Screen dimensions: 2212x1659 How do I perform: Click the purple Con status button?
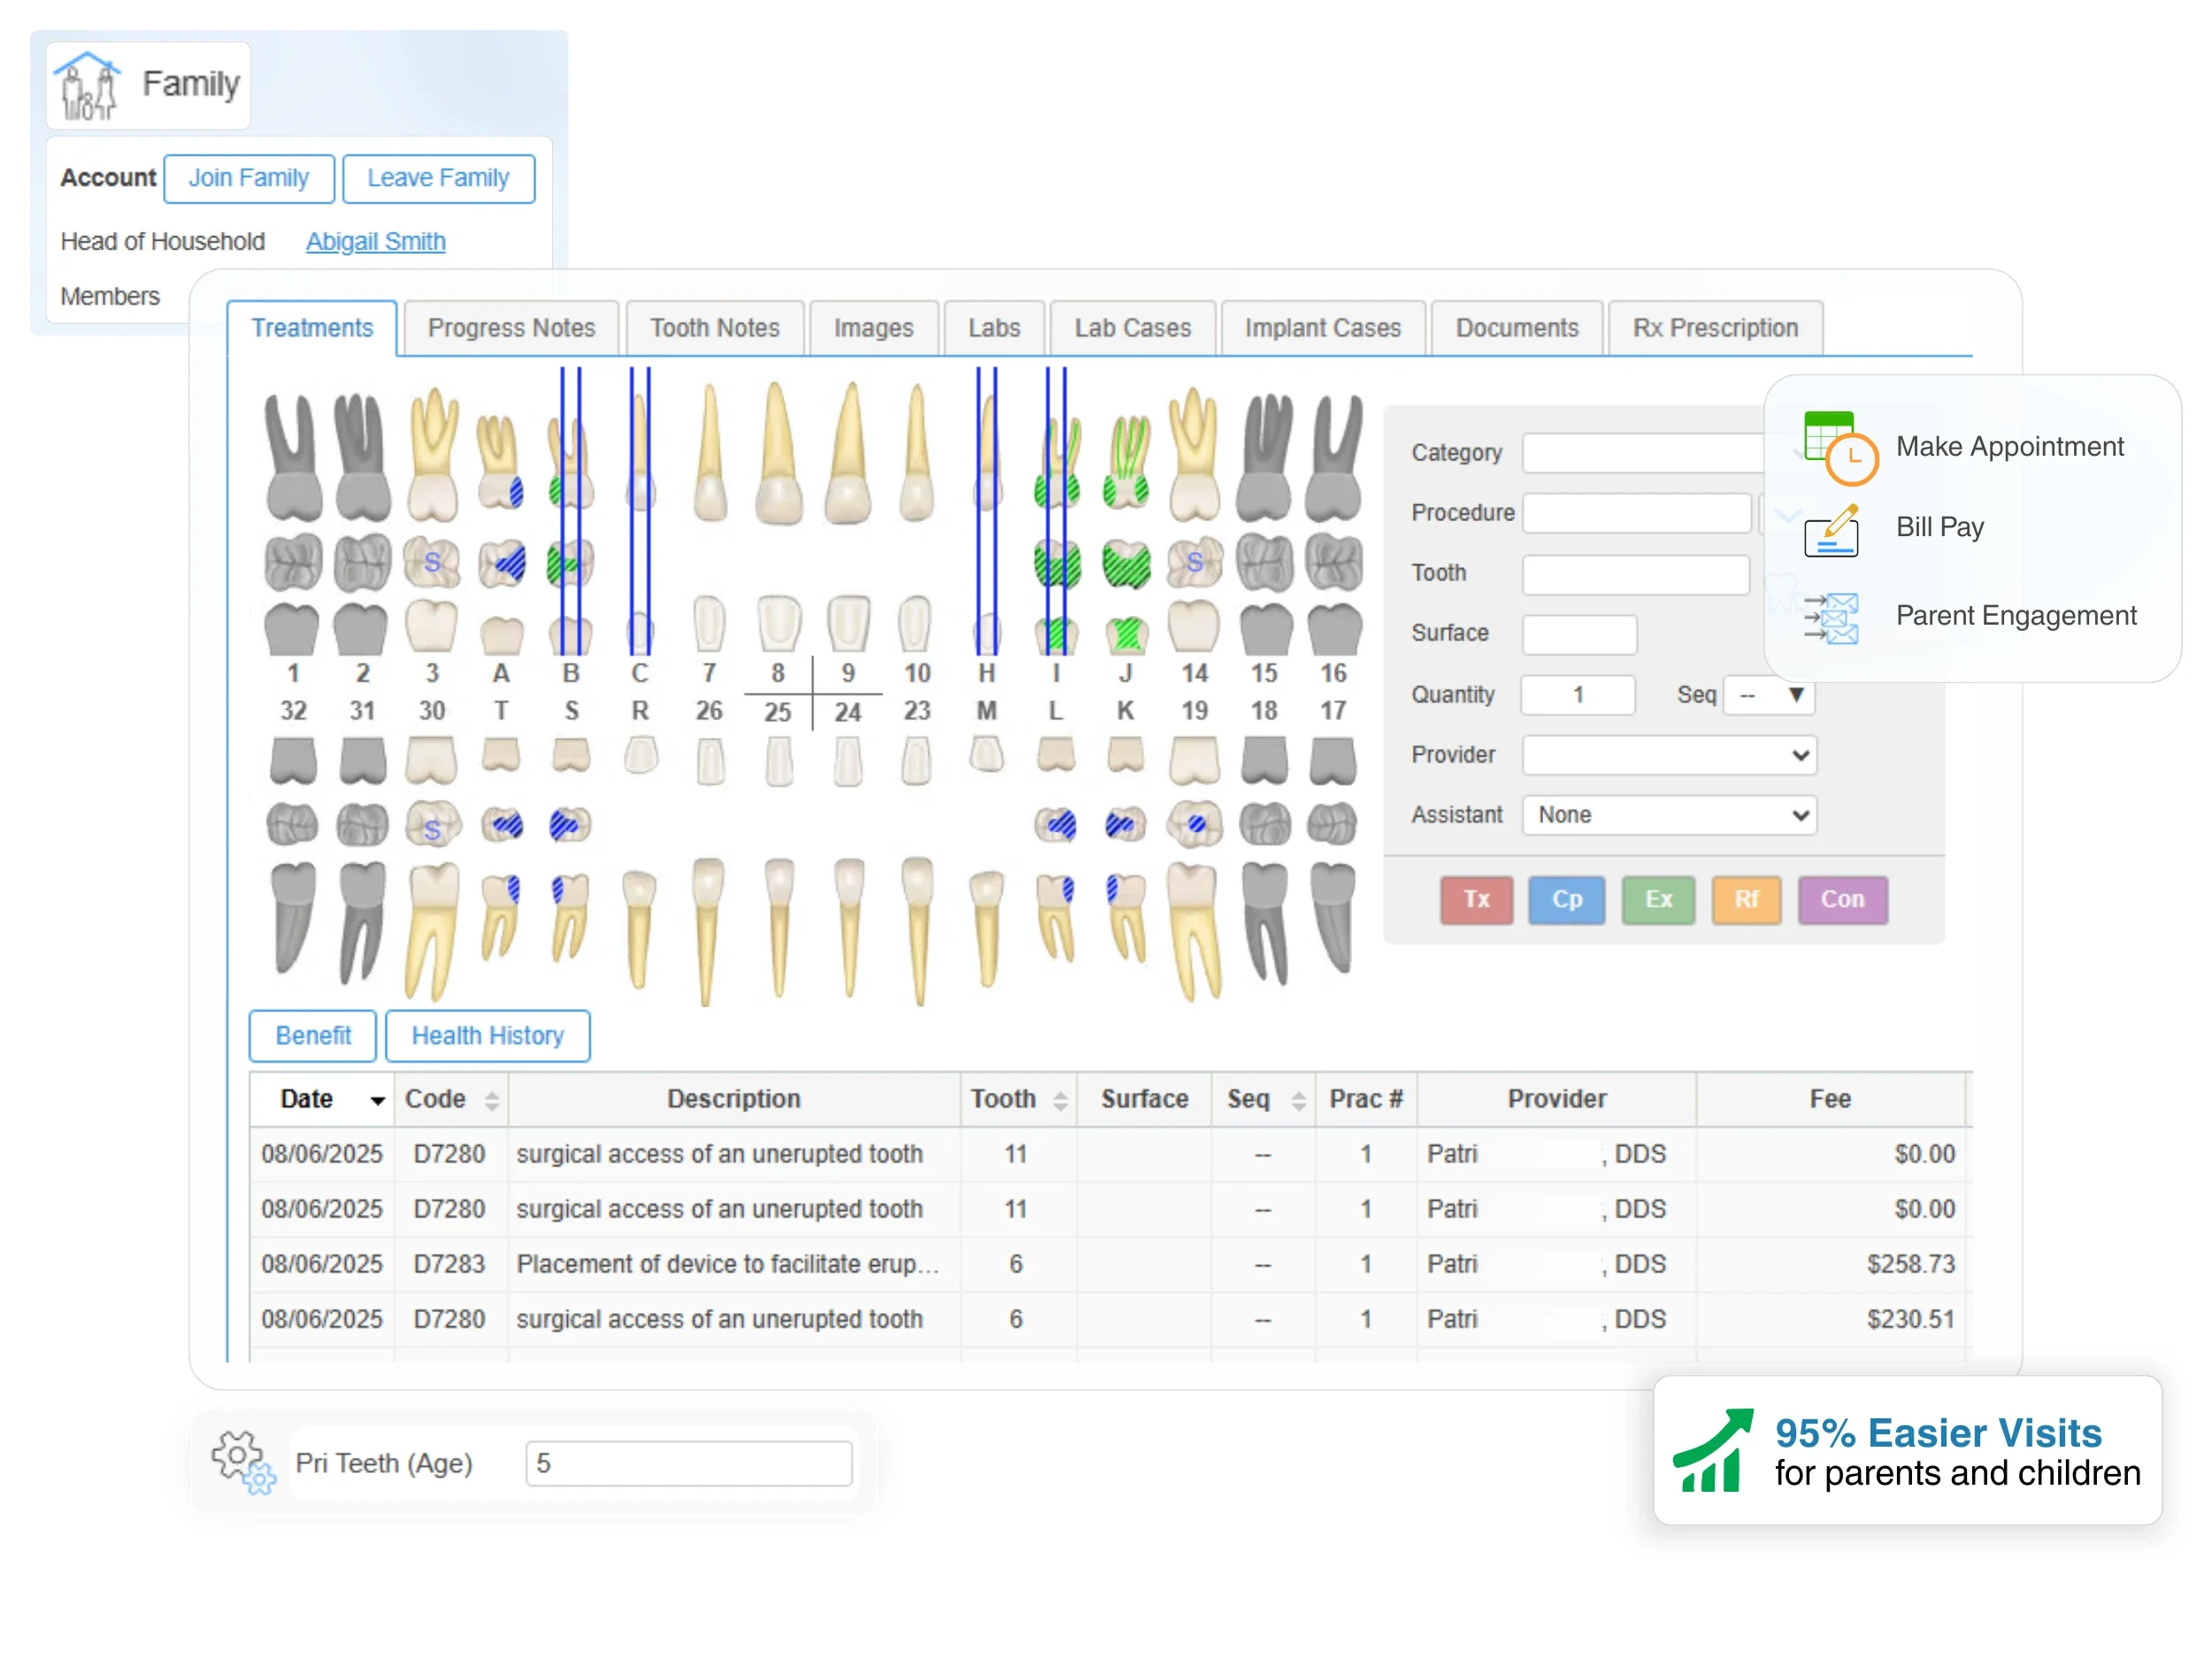[x=1842, y=899]
